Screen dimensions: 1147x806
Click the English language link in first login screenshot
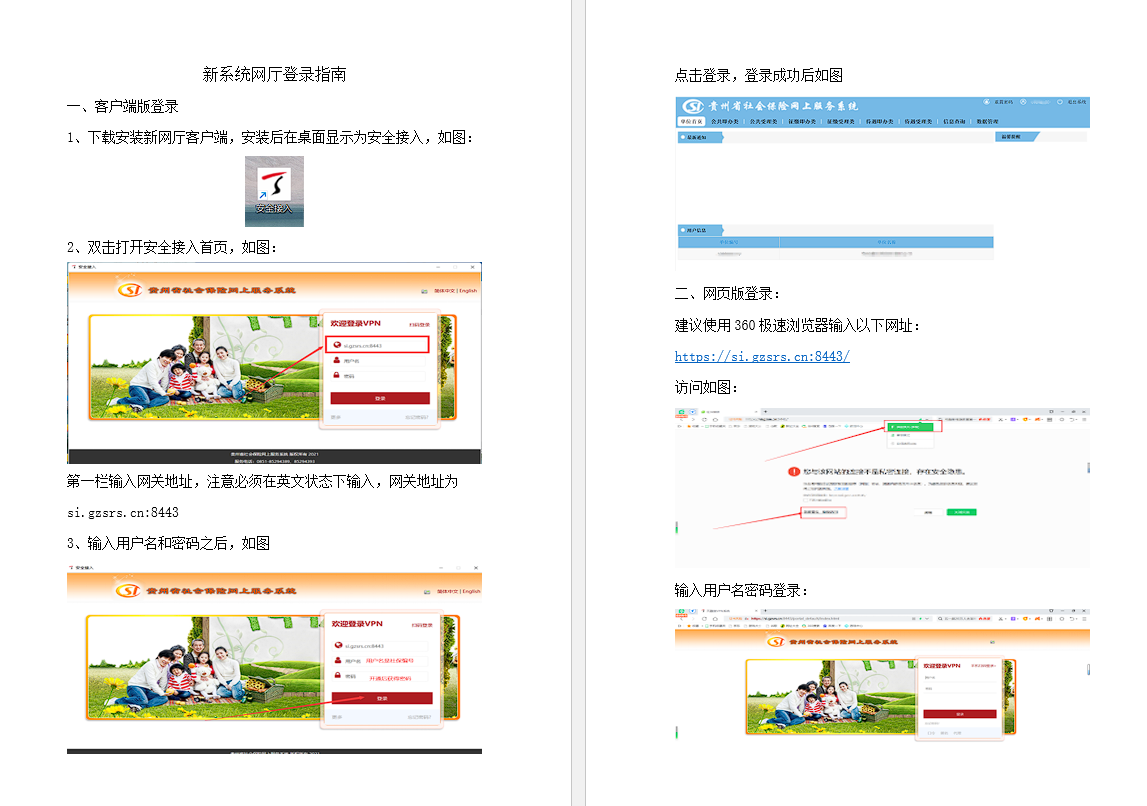pyautogui.click(x=468, y=291)
